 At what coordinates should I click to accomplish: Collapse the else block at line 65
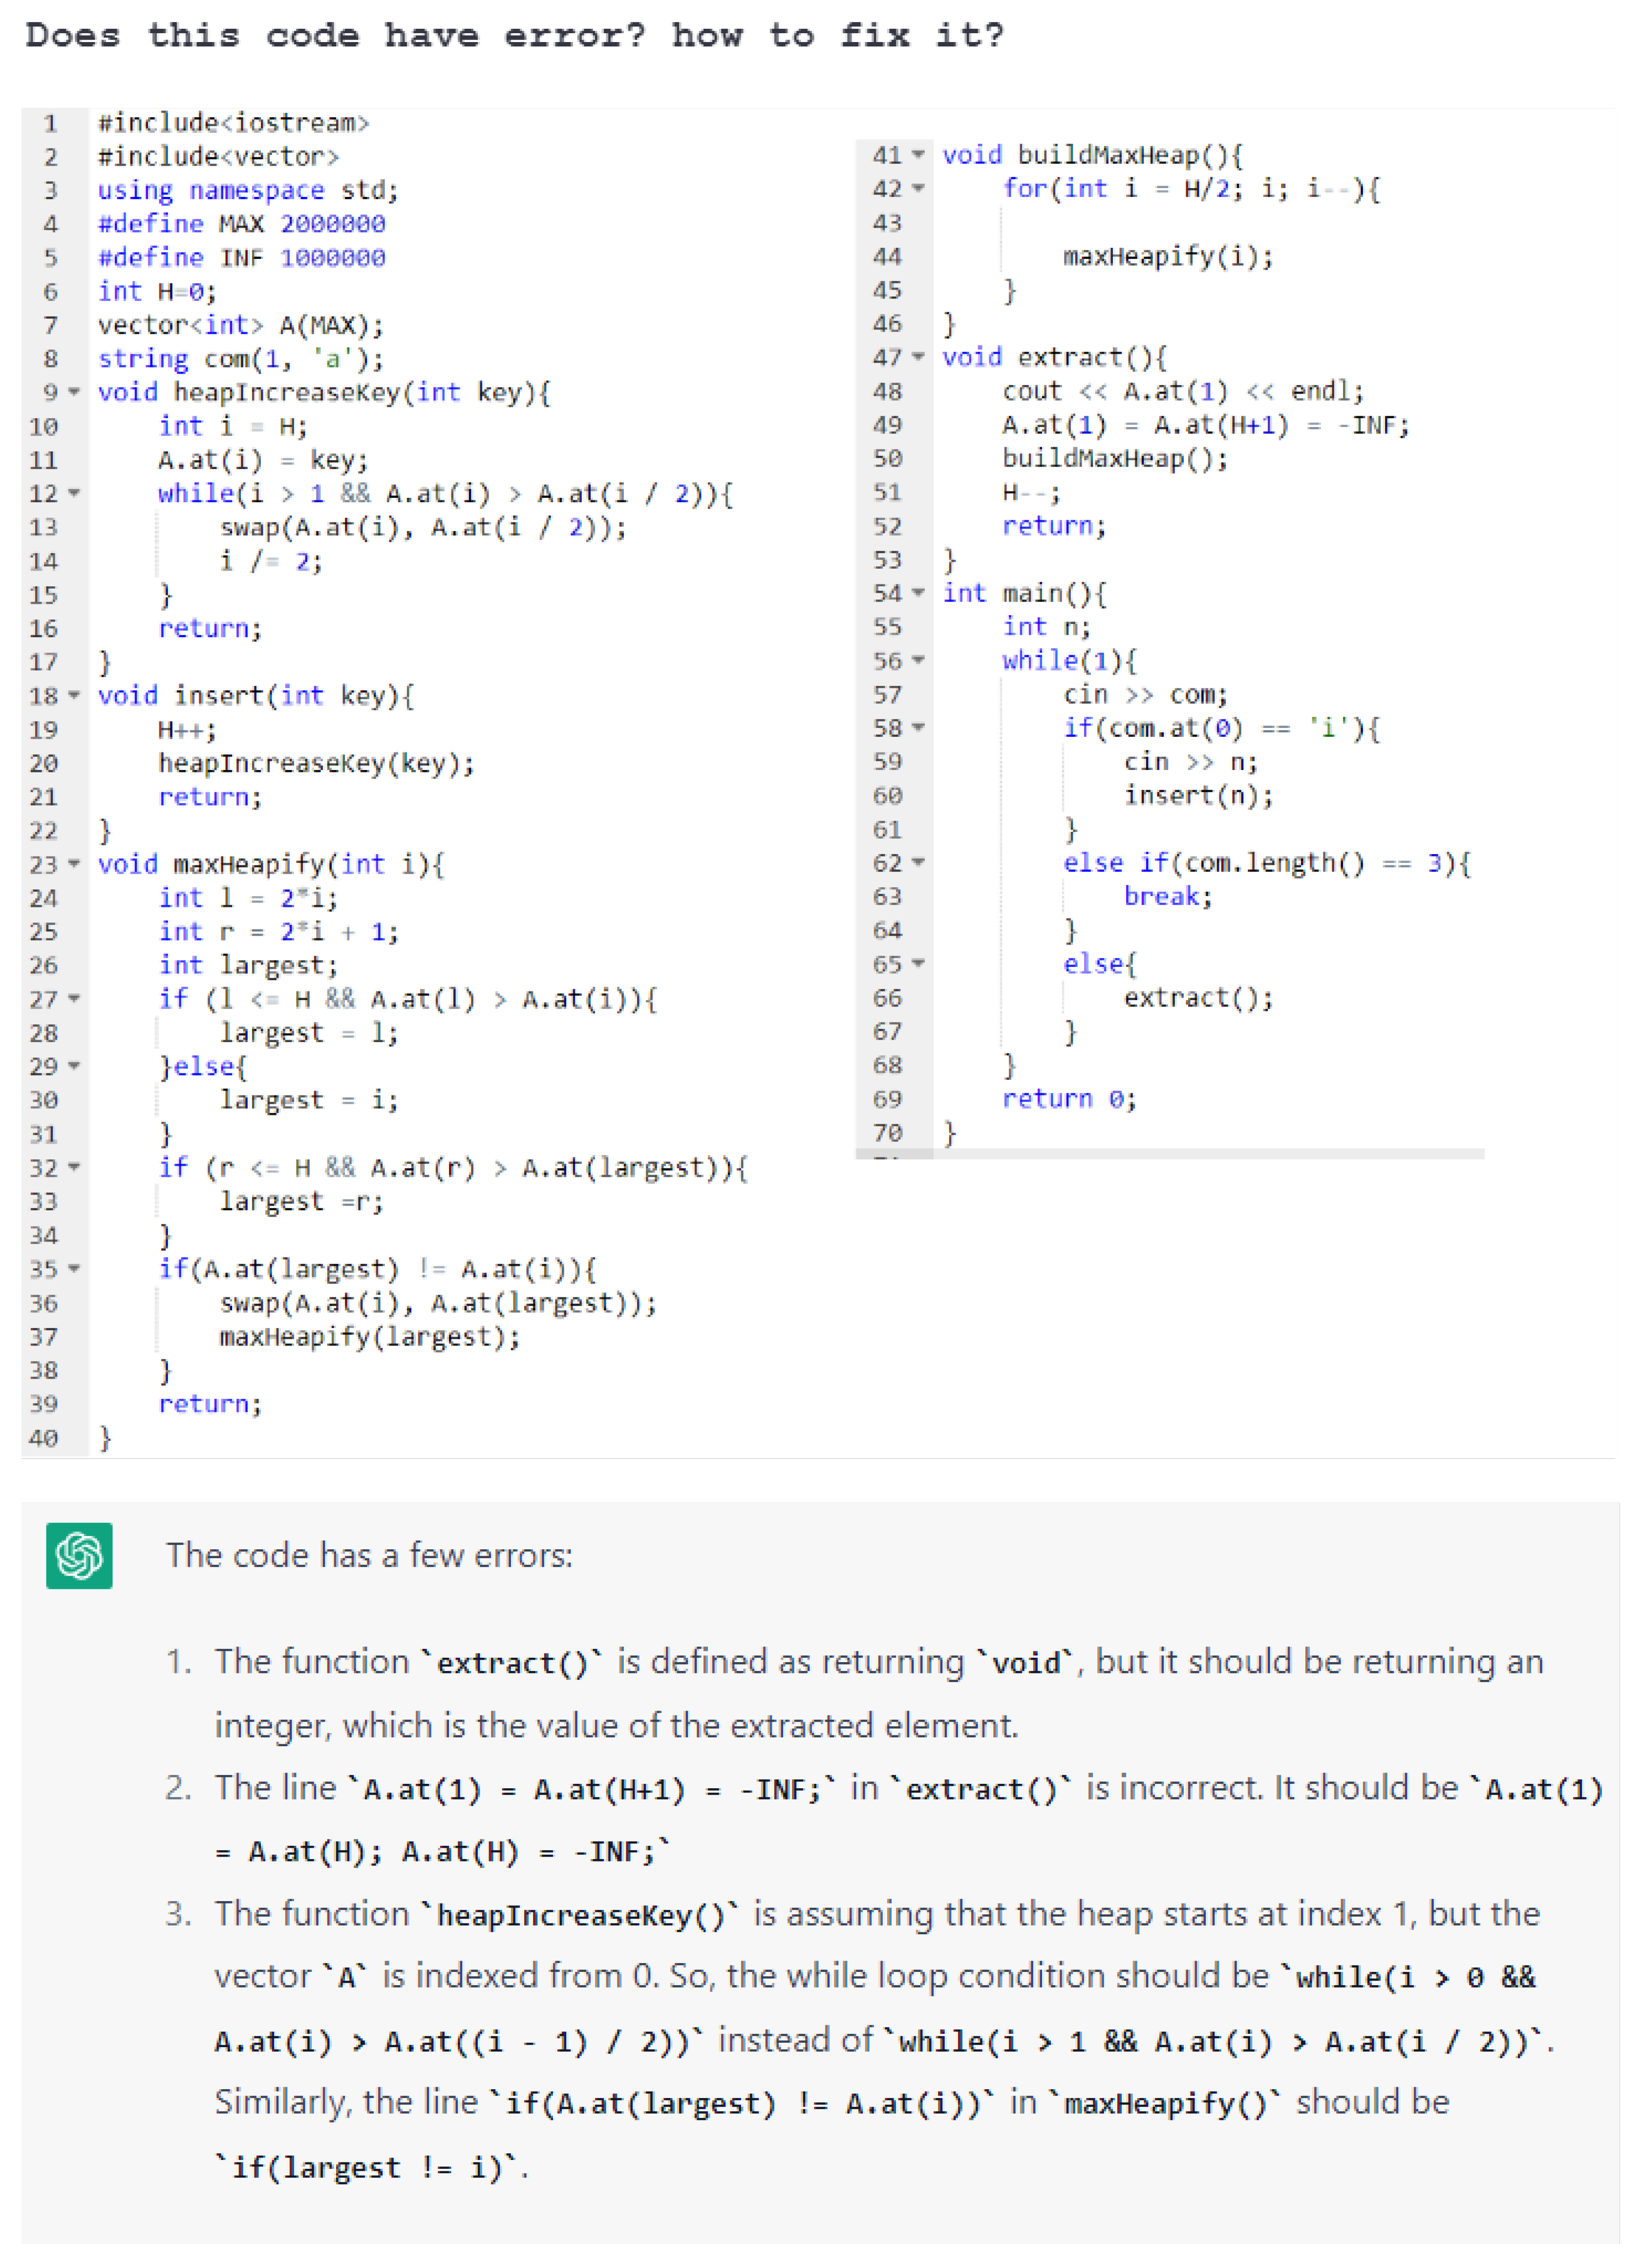coord(918,964)
